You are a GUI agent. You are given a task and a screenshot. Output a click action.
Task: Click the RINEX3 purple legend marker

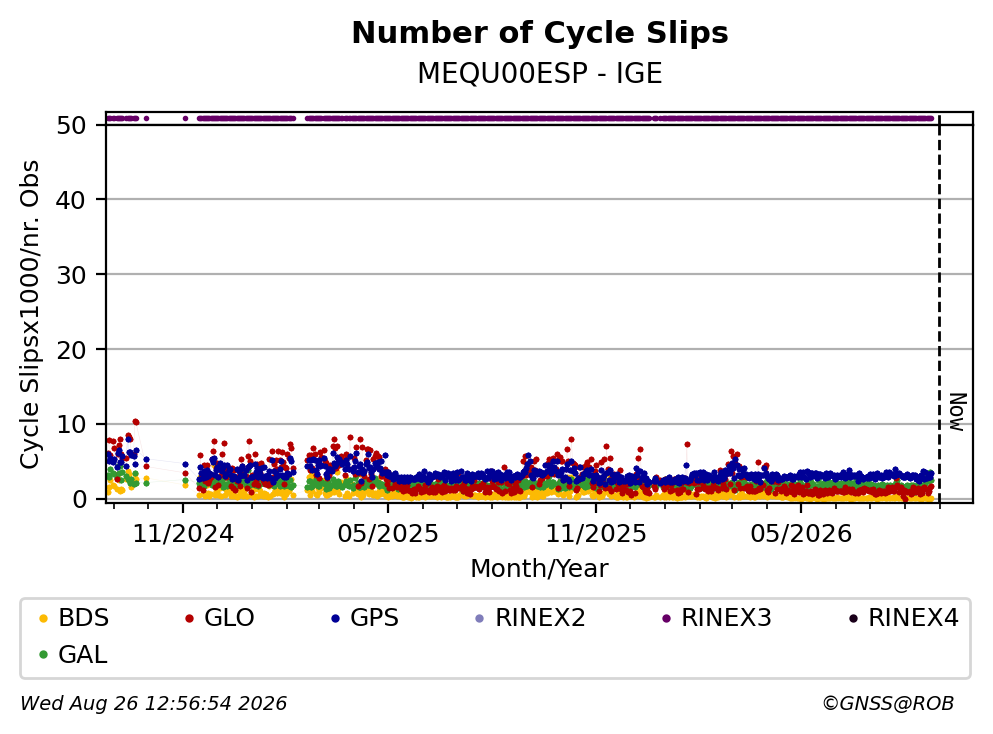666,618
